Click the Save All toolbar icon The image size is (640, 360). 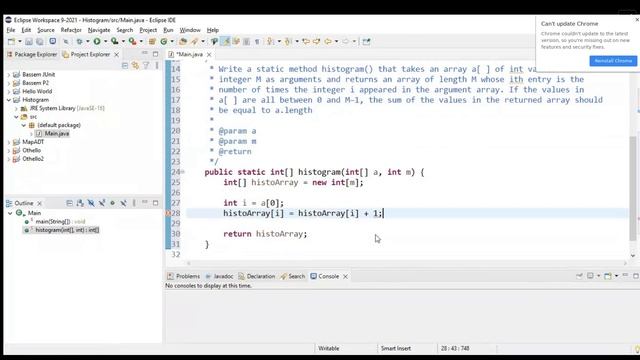(40, 41)
